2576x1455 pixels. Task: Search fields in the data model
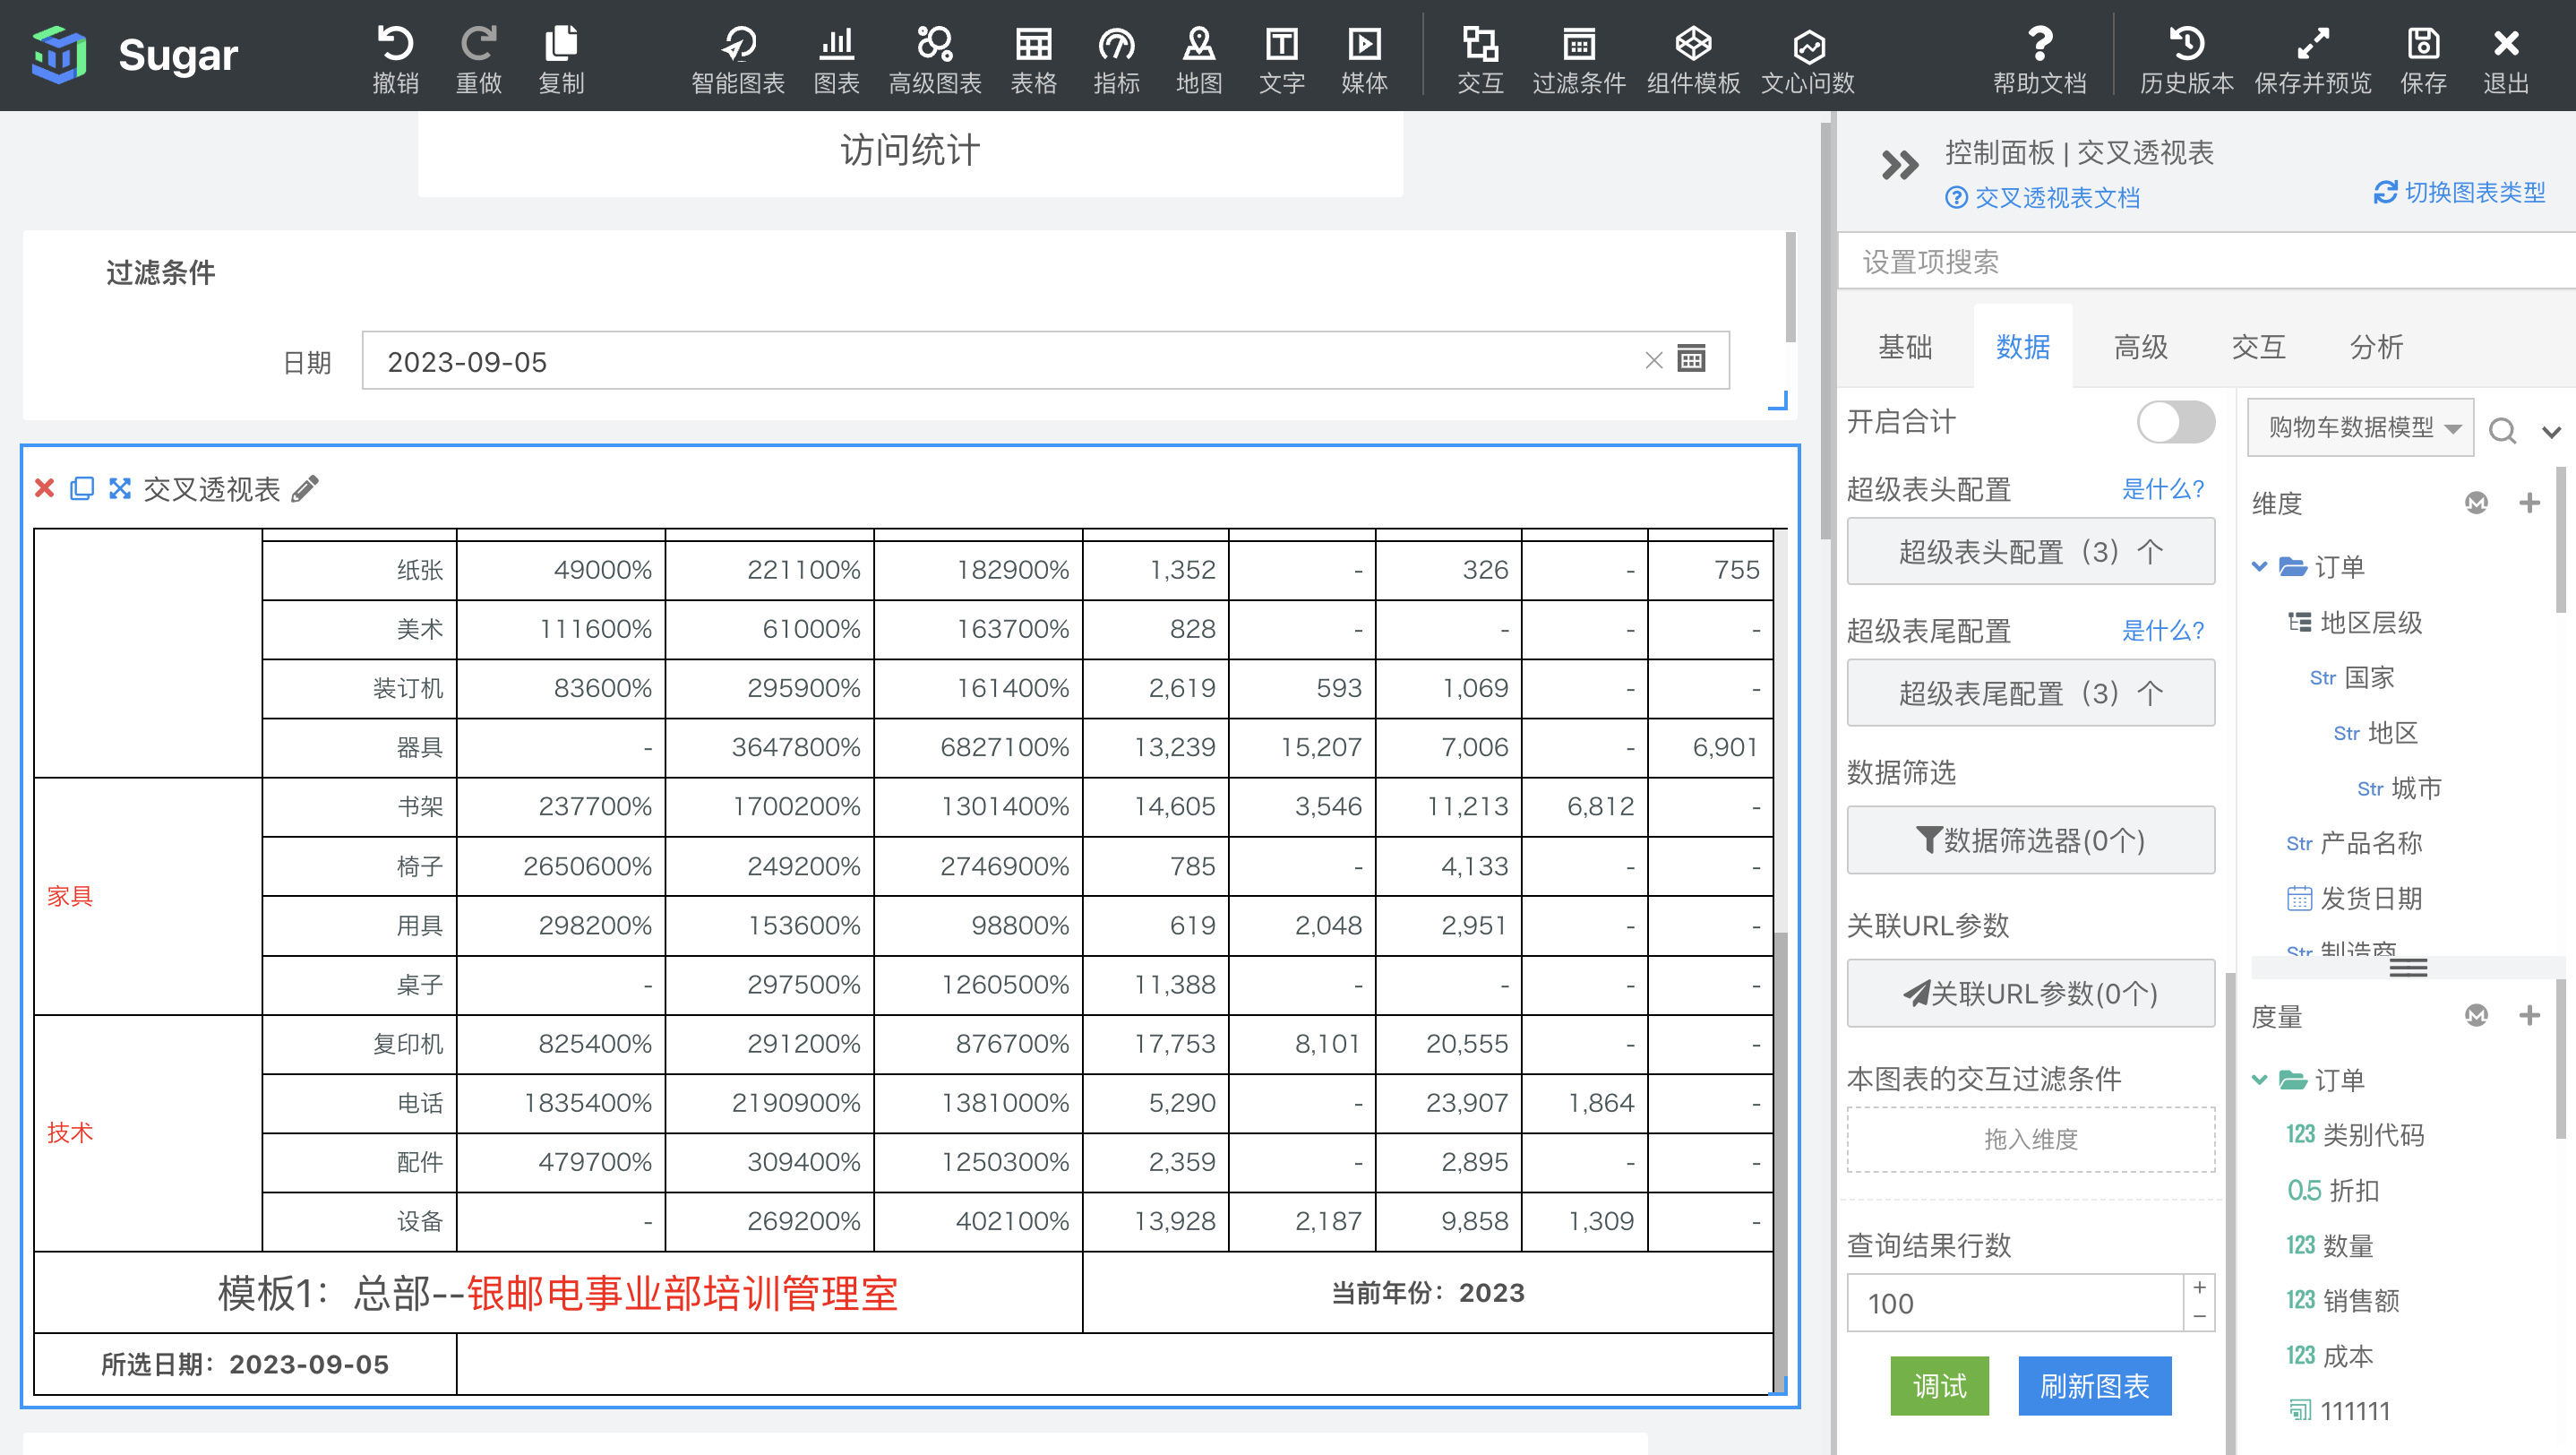pyautogui.click(x=2502, y=430)
